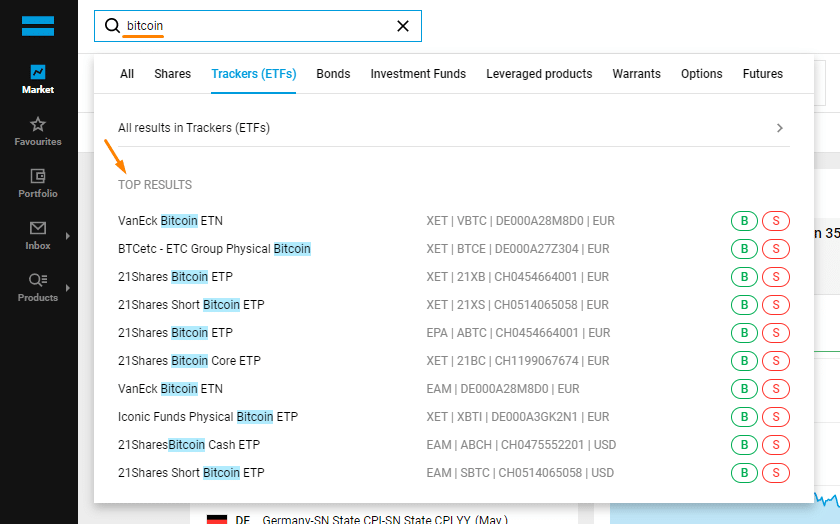Open 21Shares Bitcoin ETP XET 21XB result
Image resolution: width=840 pixels, height=524 pixels.
click(175, 276)
